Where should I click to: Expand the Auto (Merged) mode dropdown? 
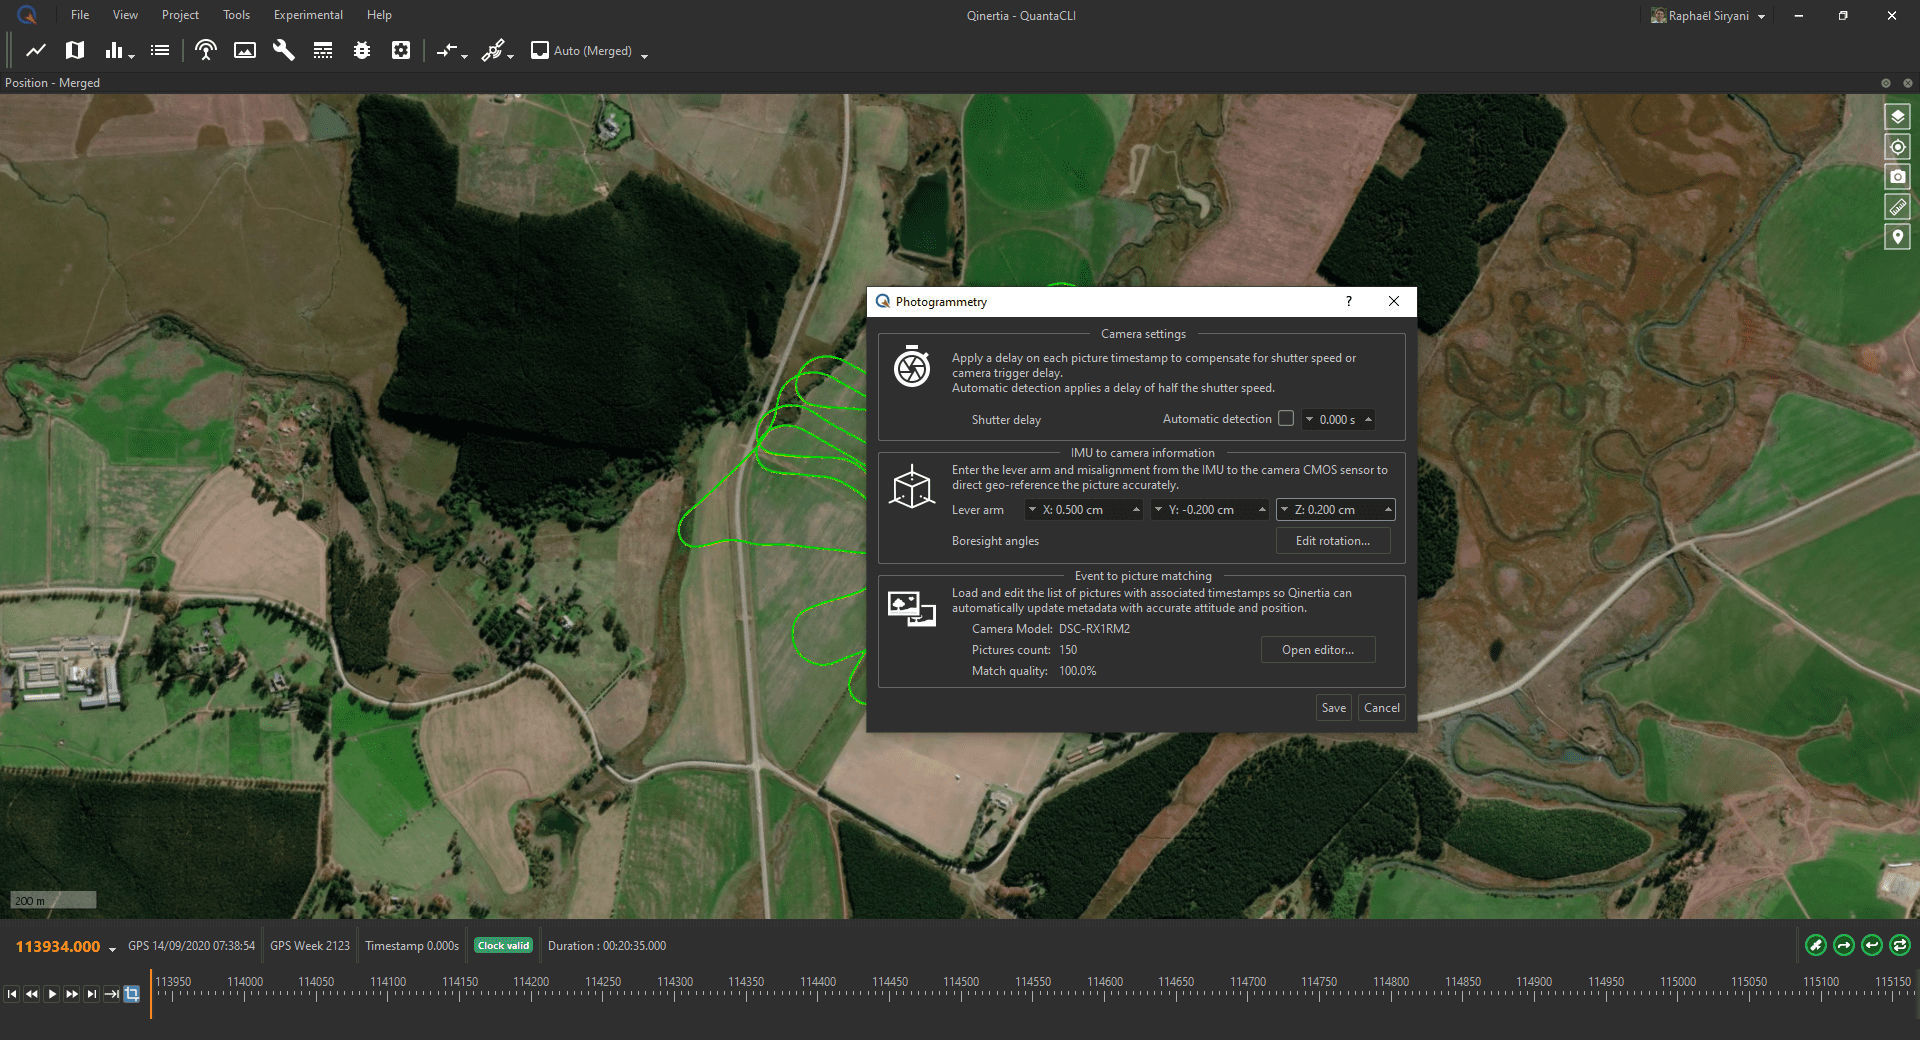pos(645,54)
